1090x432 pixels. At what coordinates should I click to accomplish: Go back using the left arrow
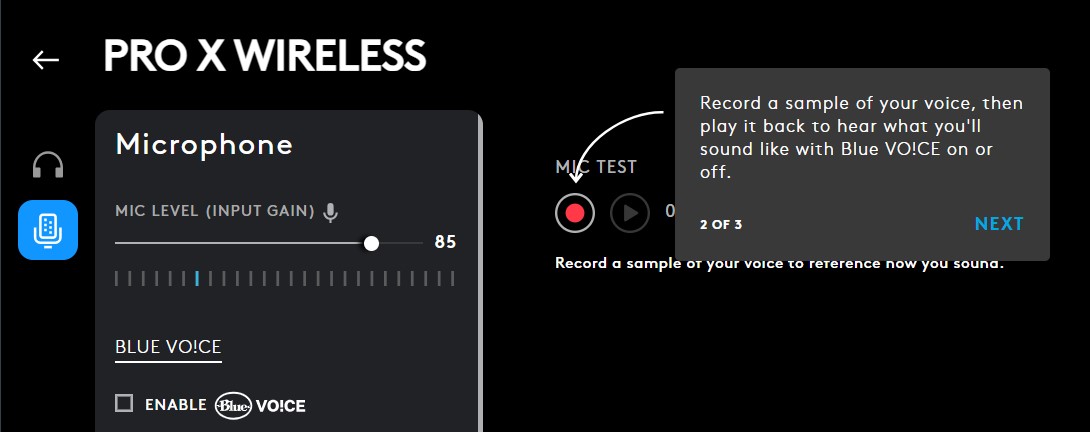pos(46,60)
